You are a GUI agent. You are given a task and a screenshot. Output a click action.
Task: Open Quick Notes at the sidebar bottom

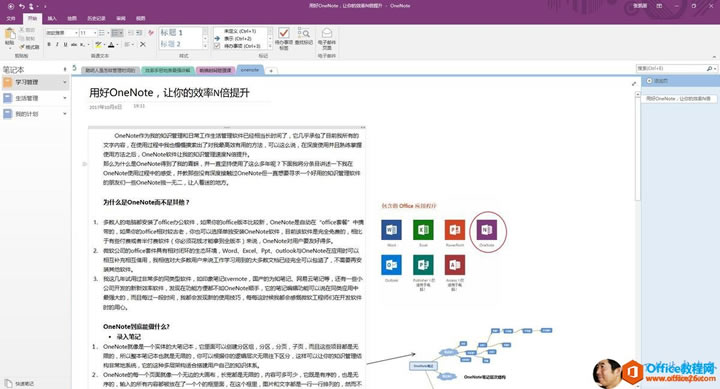(19, 383)
